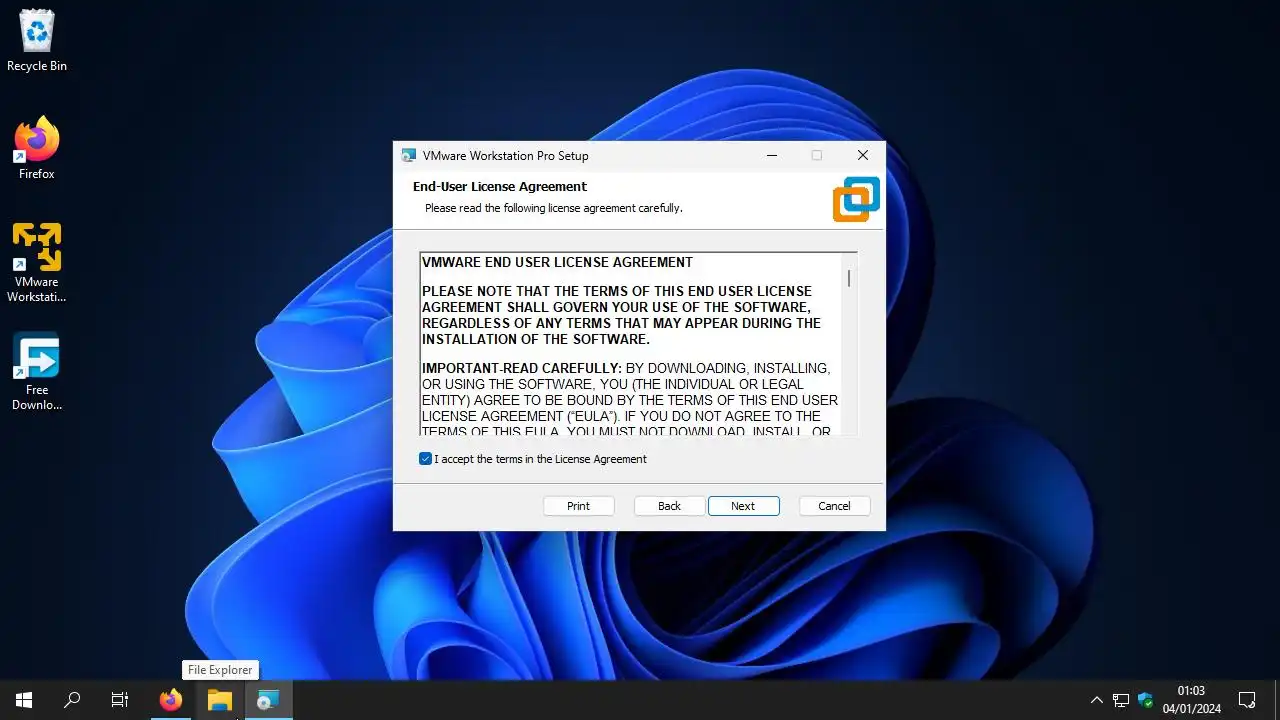
Task: Click the 'I accept the terms' label text
Action: click(x=541, y=459)
